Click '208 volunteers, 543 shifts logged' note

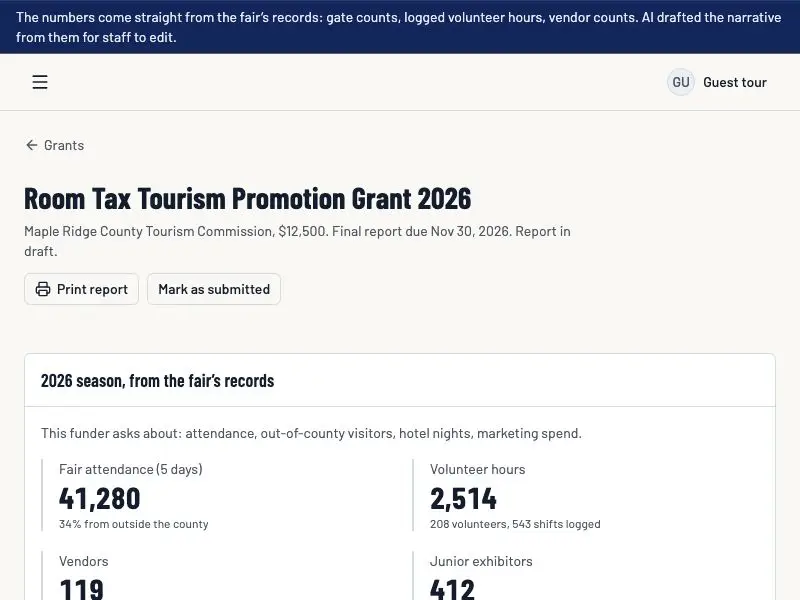click(x=515, y=524)
